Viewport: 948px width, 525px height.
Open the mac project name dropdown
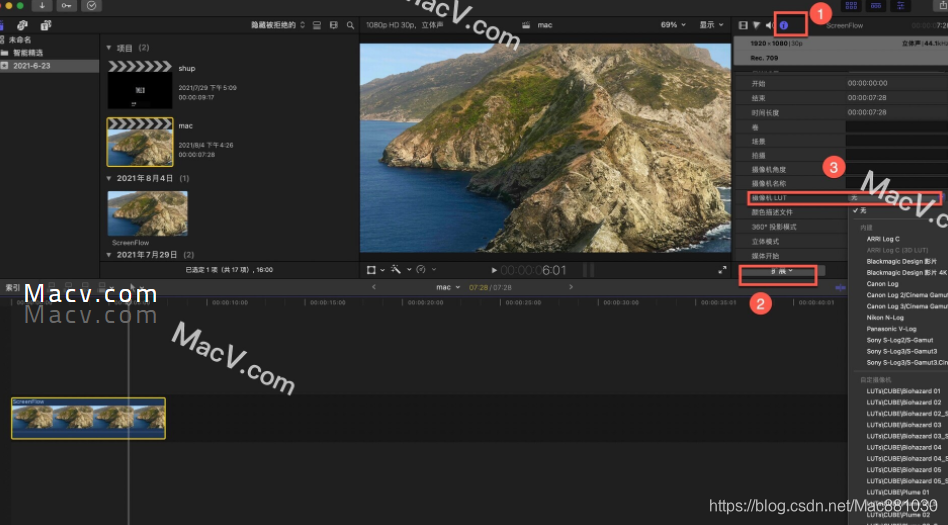pyautogui.click(x=448, y=287)
